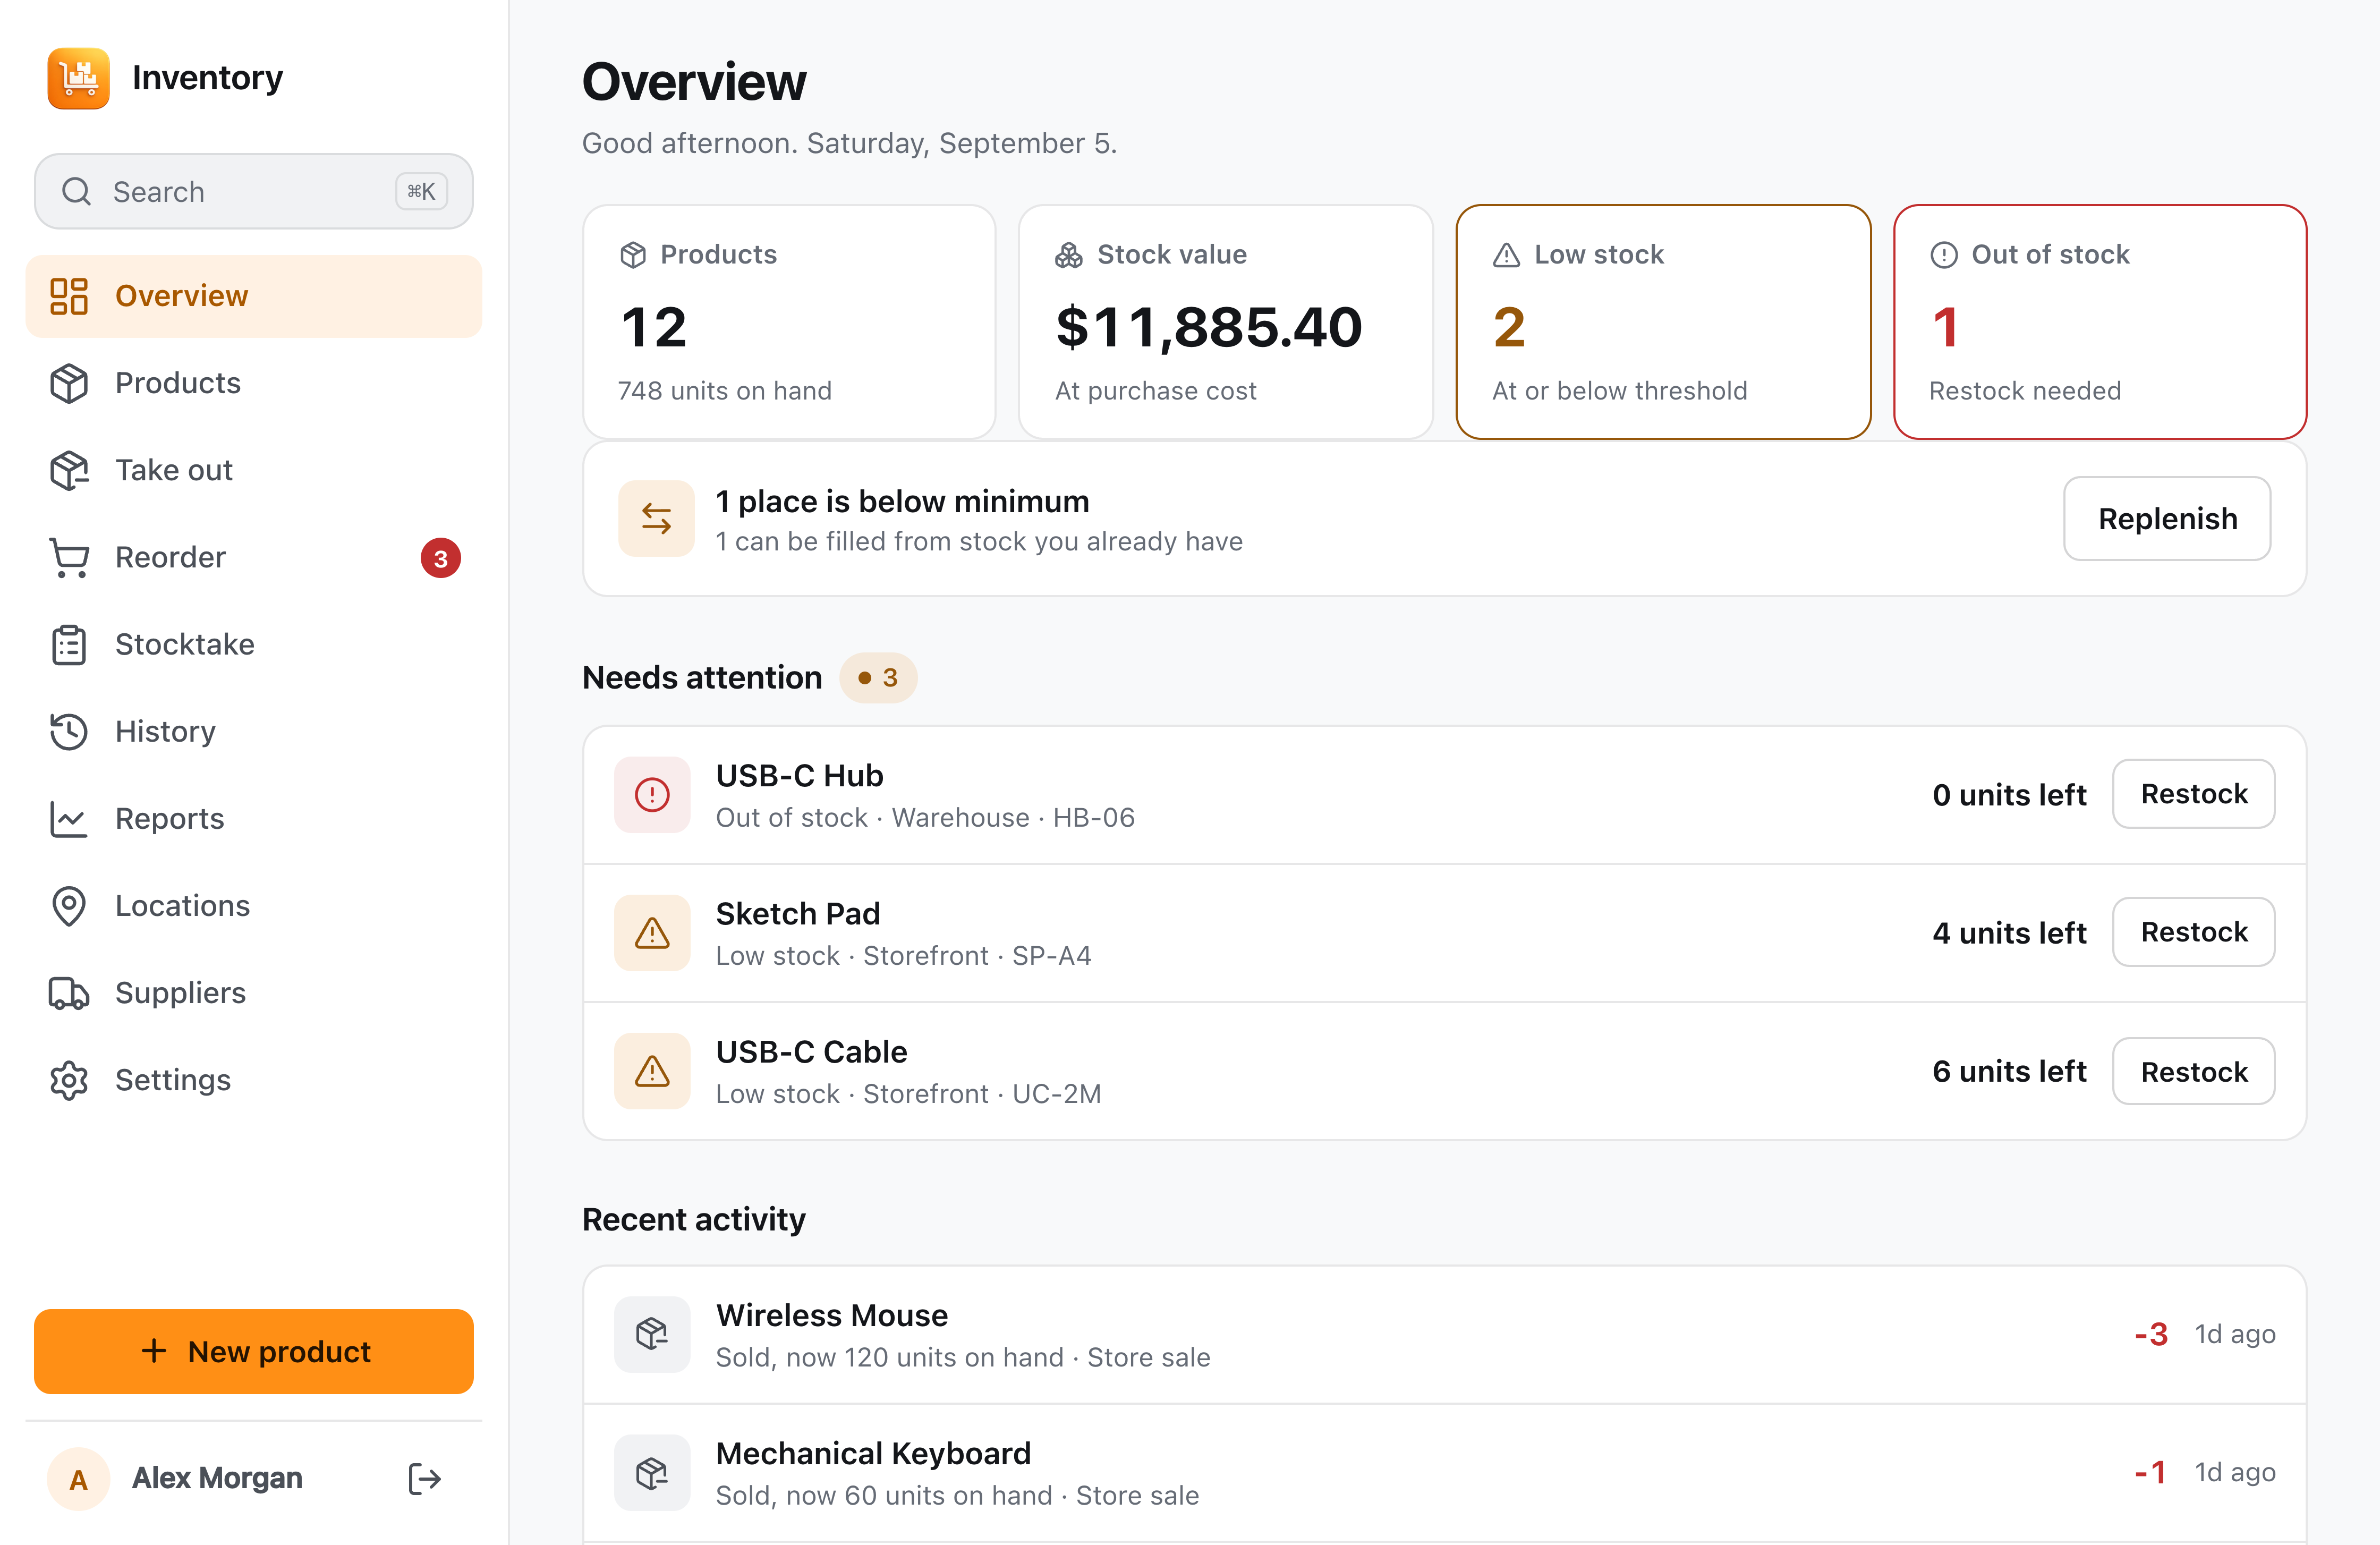Go to Products in the sidebar
The image size is (2380, 1545).
click(254, 383)
